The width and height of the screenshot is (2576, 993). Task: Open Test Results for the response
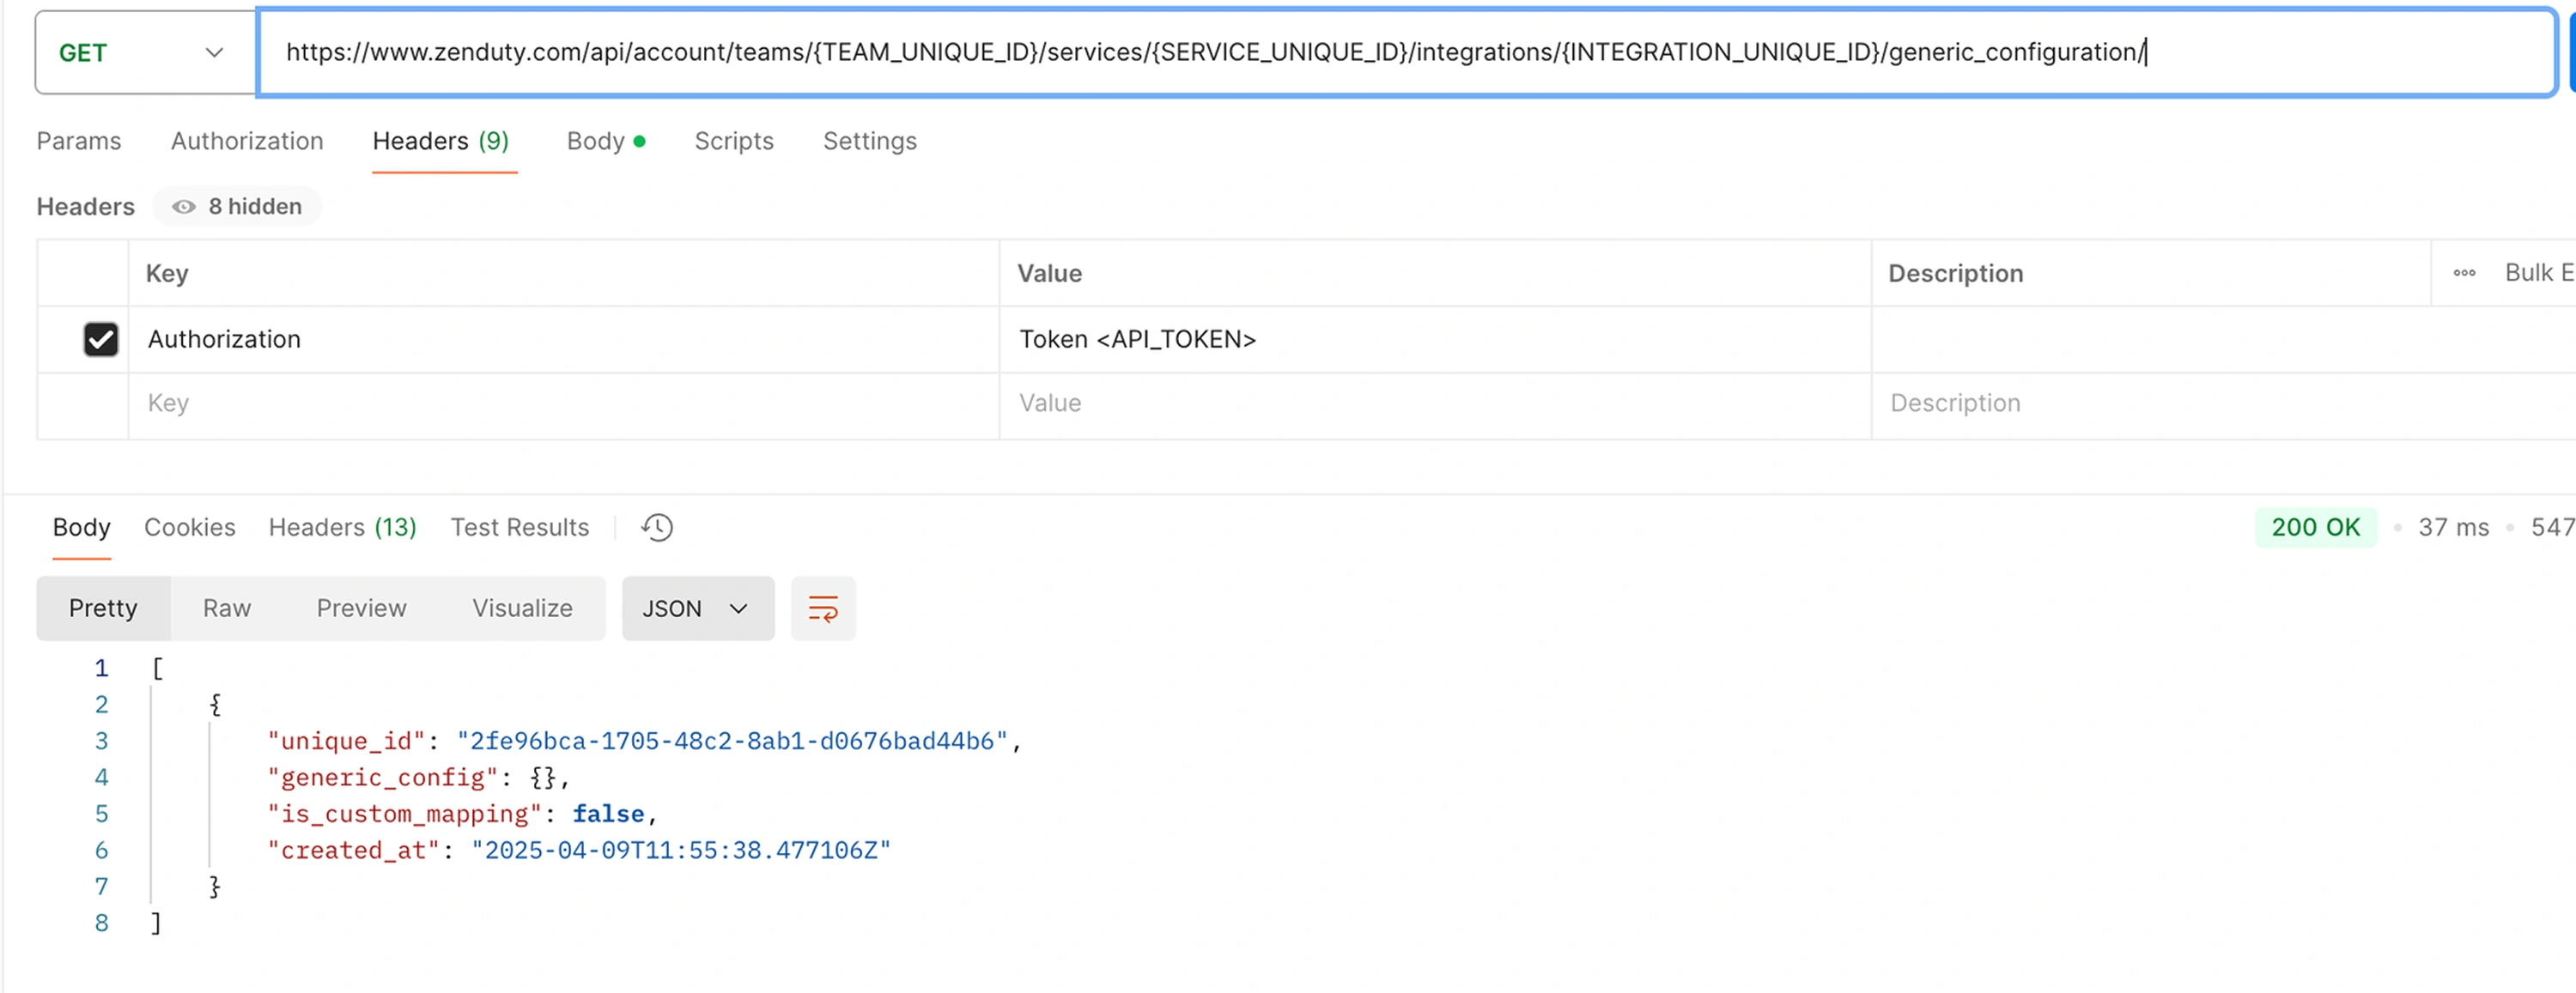tap(519, 527)
